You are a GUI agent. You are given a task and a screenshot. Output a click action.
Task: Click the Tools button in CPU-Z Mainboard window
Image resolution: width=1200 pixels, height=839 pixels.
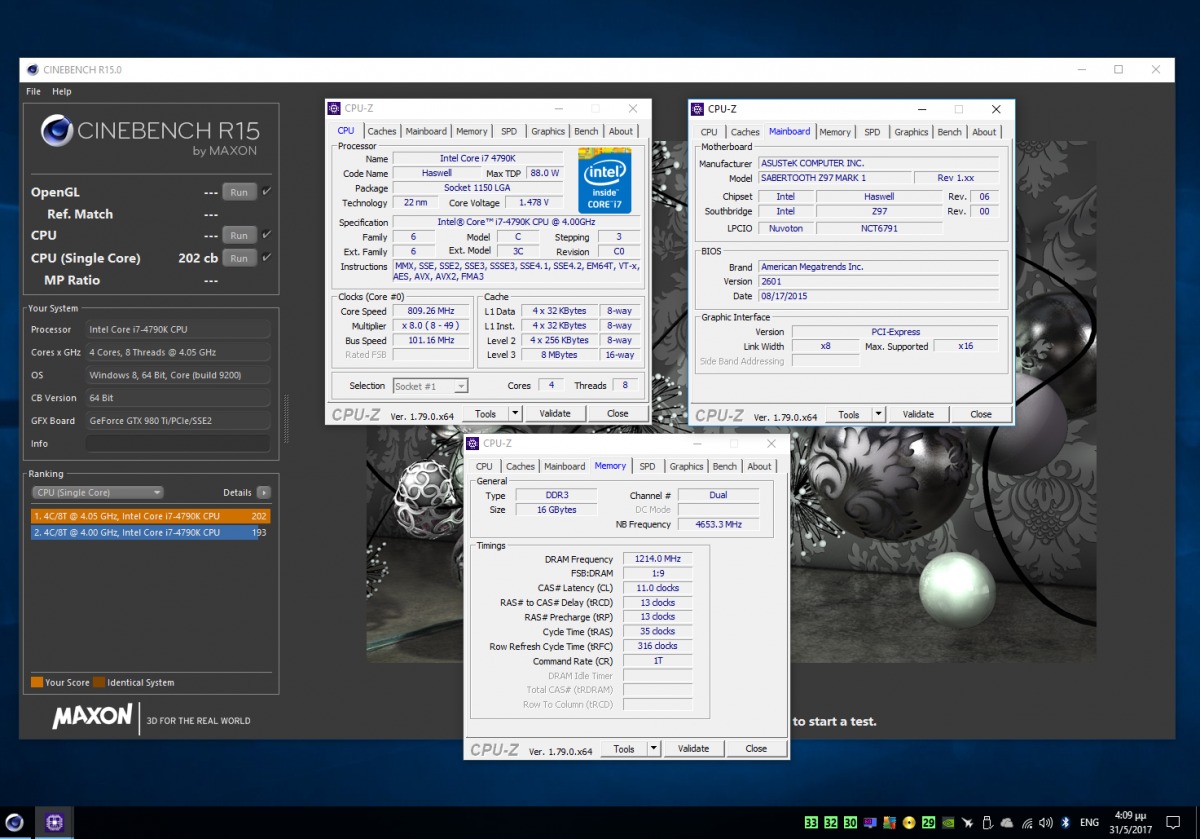click(x=848, y=414)
